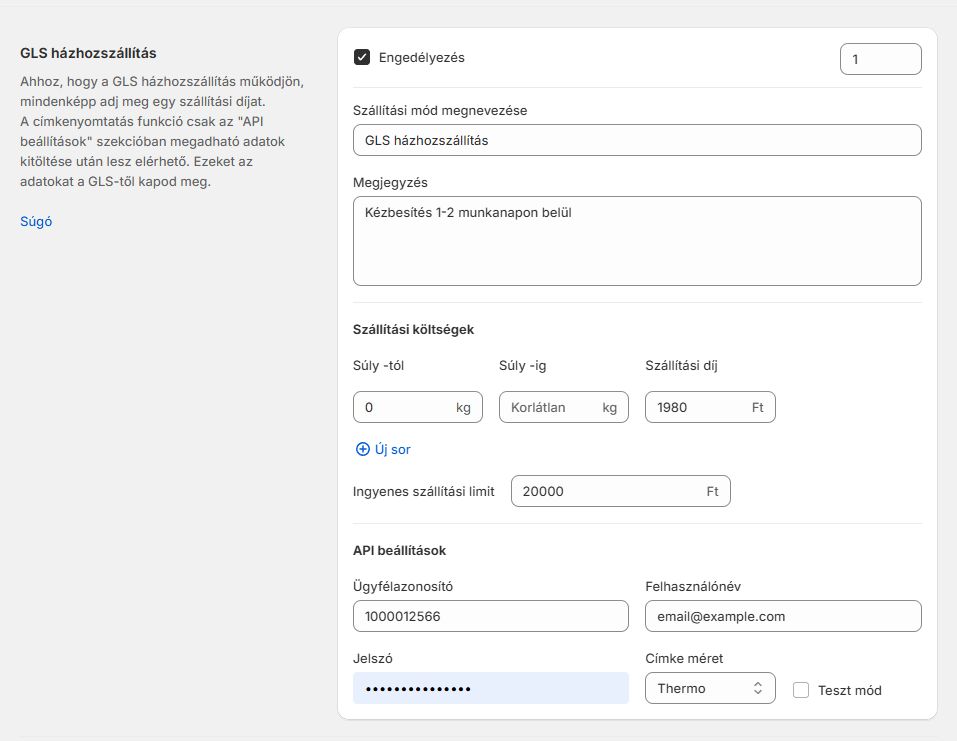Select the Jelszó password field
This screenshot has width=957, height=741.
click(x=490, y=688)
